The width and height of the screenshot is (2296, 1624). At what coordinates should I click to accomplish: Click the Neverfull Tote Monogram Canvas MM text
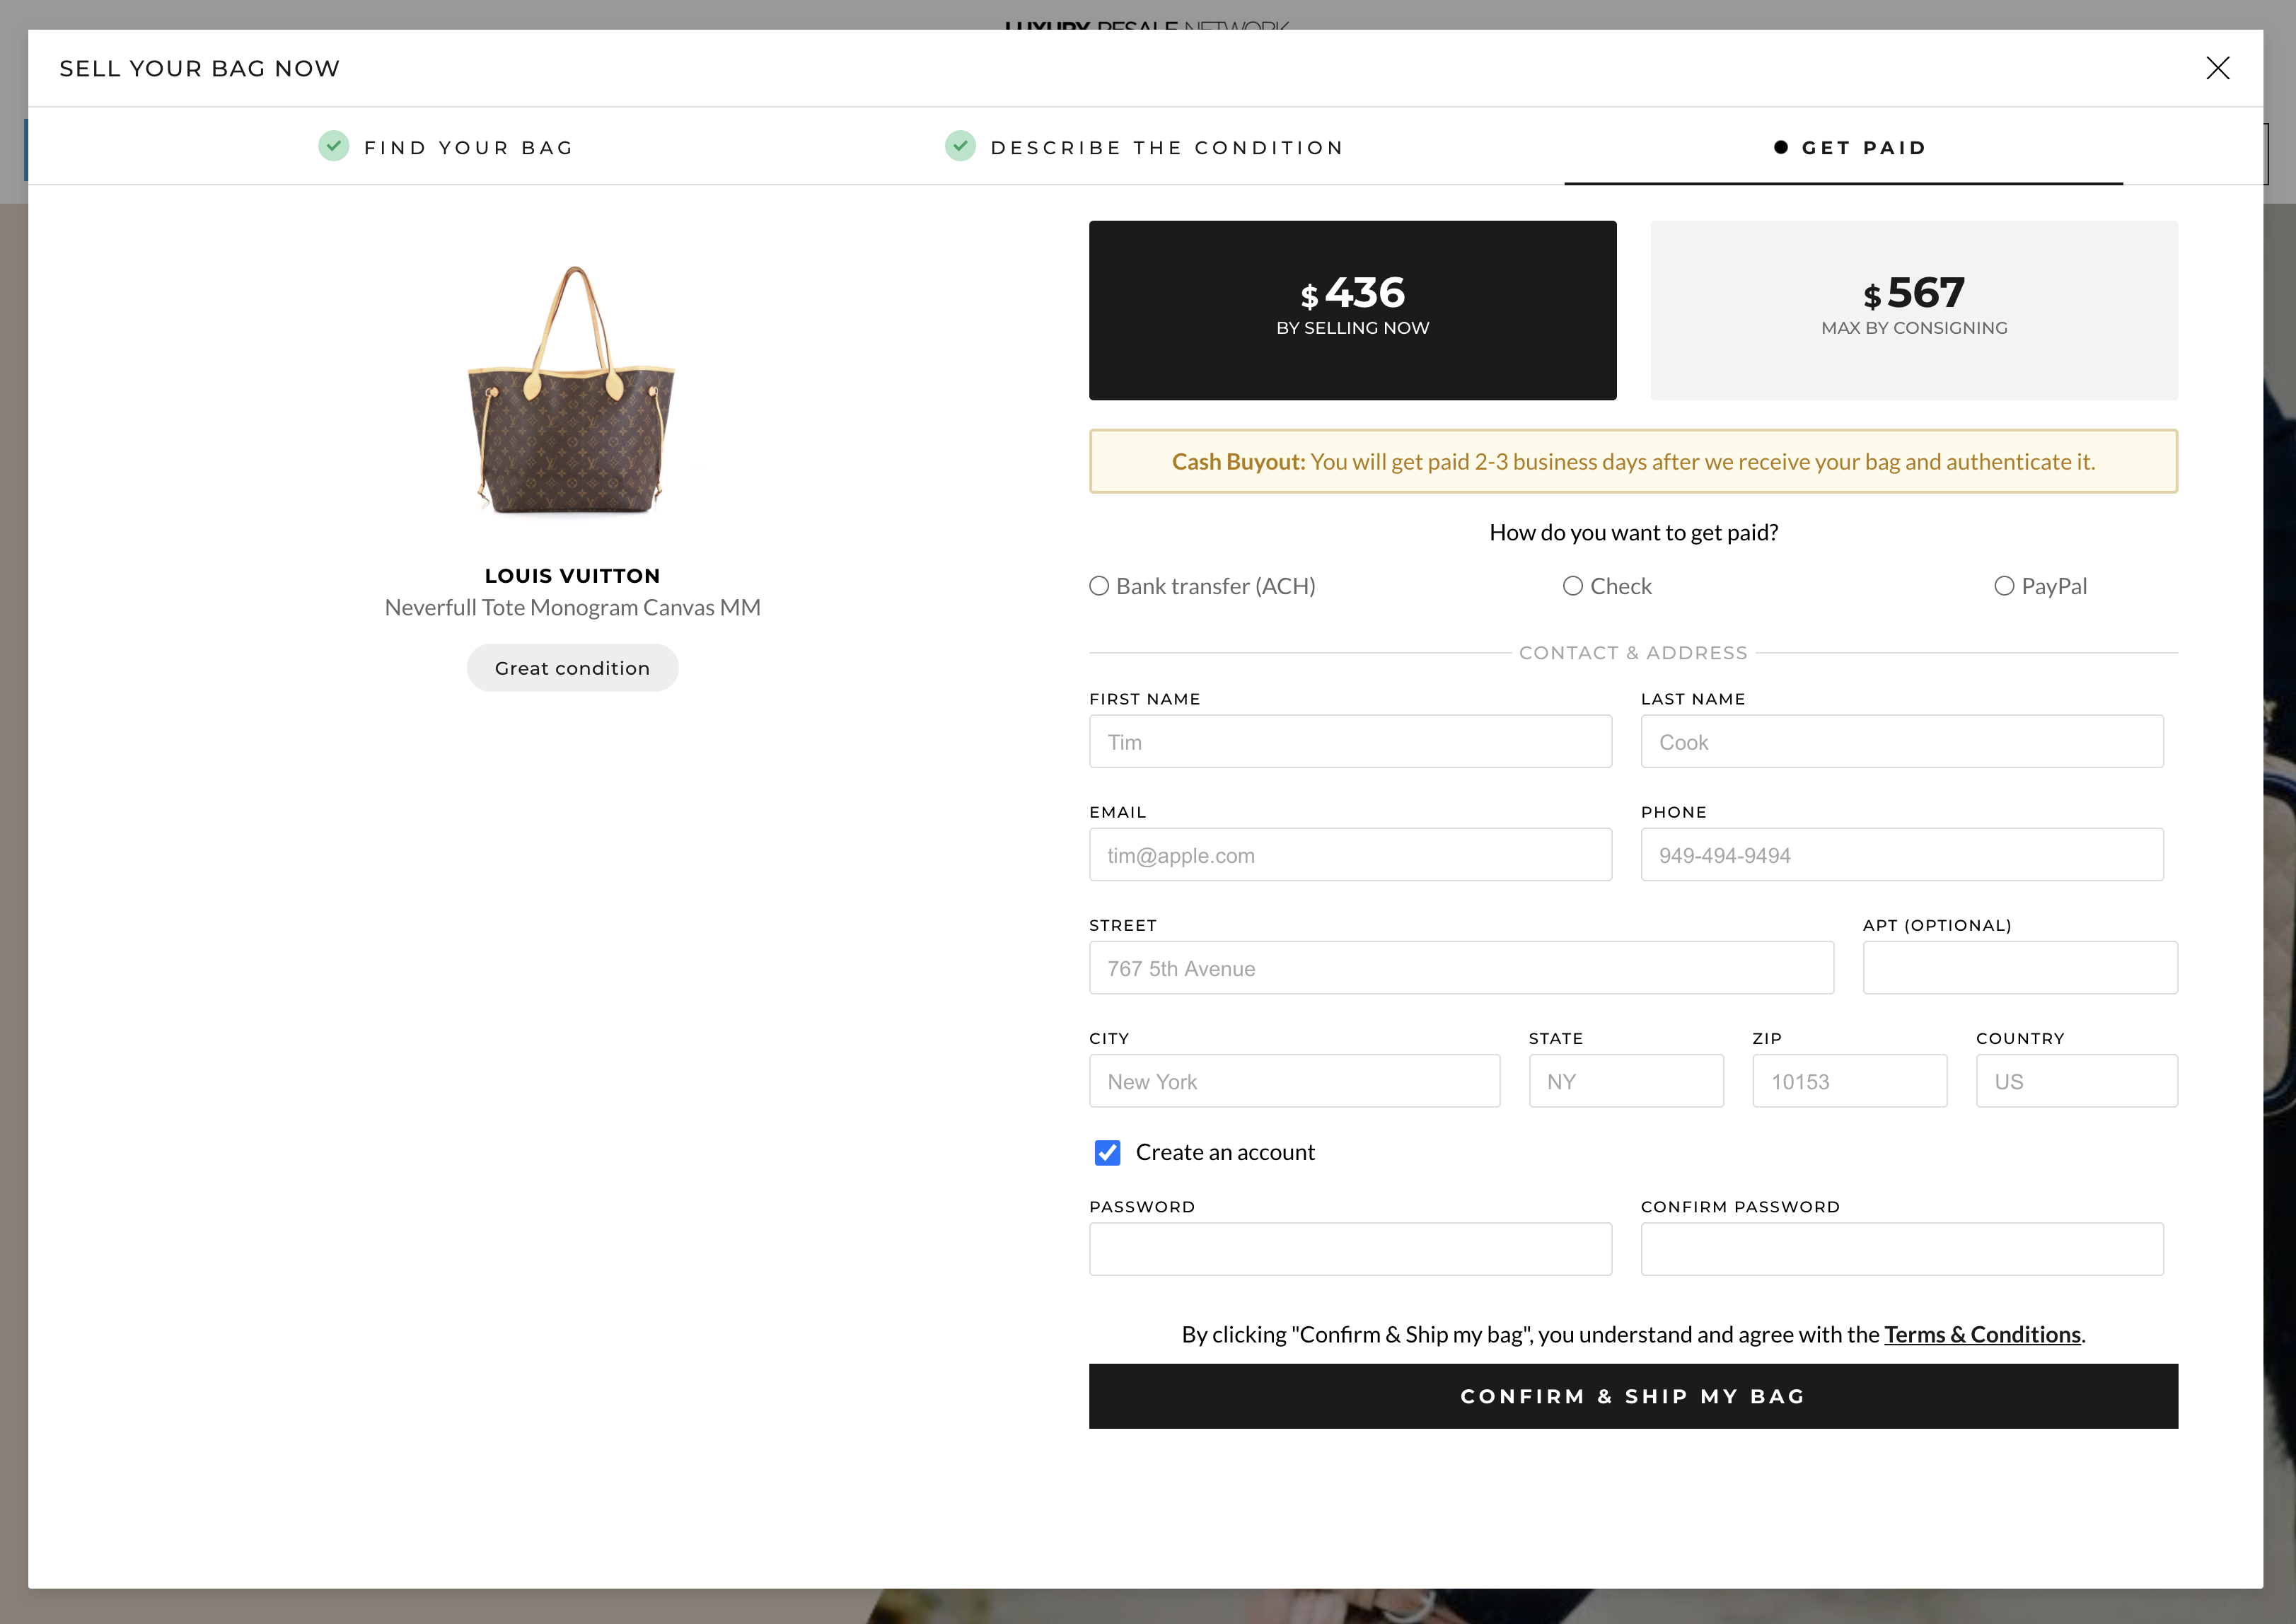pos(572,607)
